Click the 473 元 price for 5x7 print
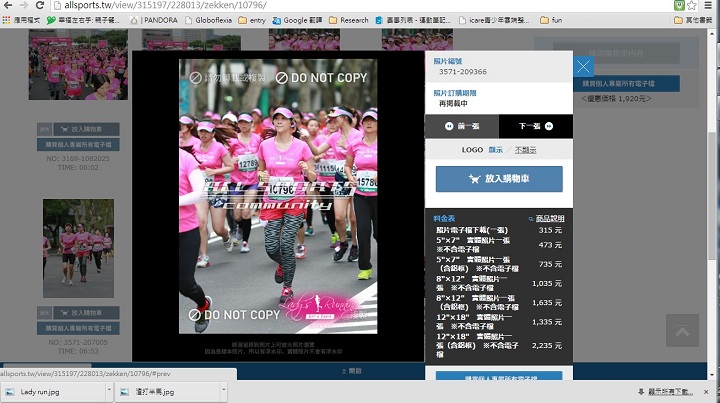 click(x=550, y=245)
